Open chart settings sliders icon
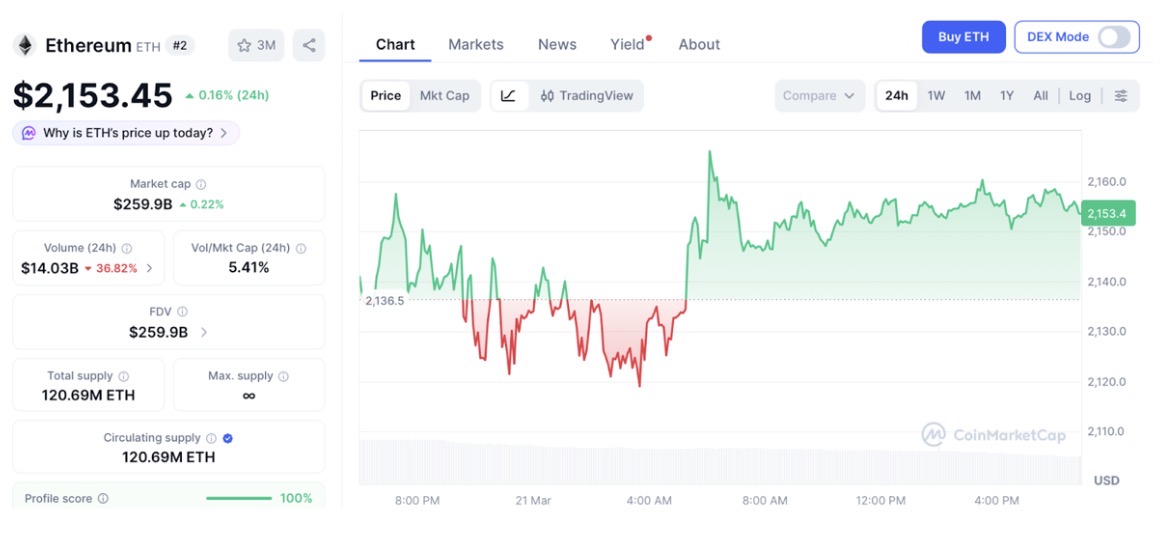Screen dimensions: 1168x535 (x=1121, y=96)
